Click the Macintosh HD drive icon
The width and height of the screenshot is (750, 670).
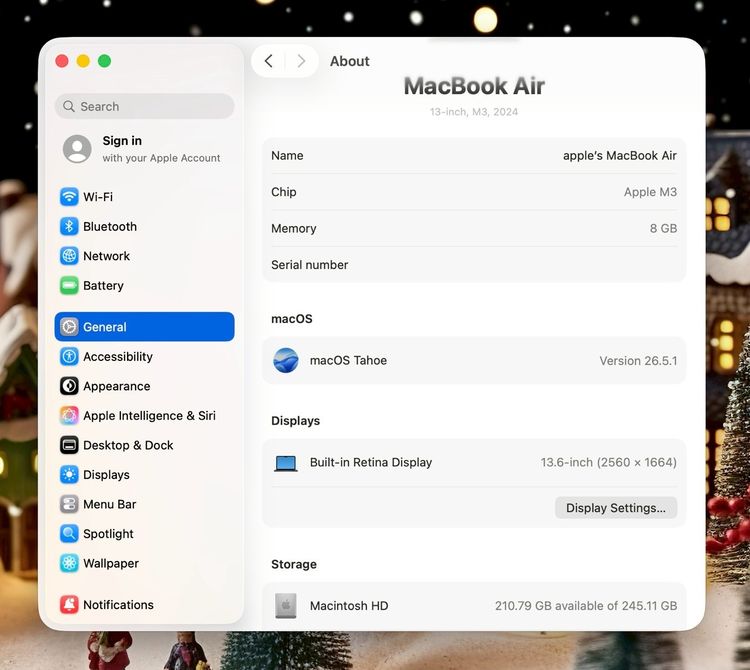point(286,605)
